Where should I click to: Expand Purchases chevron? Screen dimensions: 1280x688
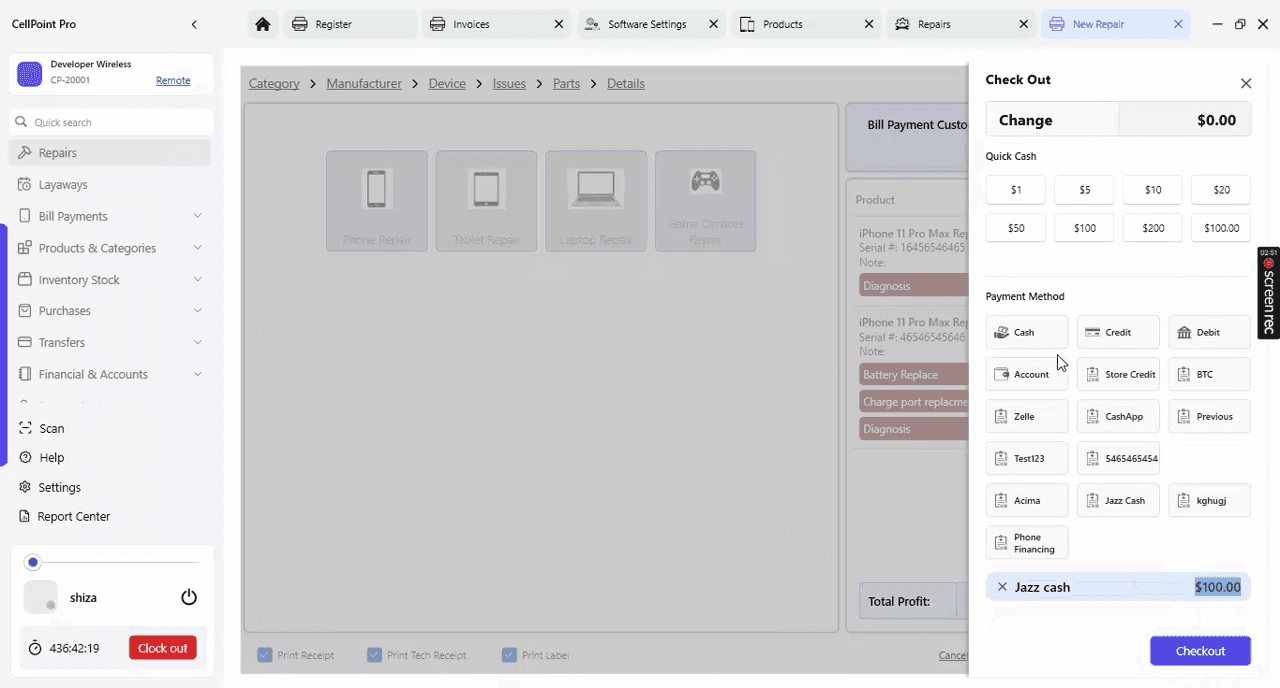coord(197,311)
